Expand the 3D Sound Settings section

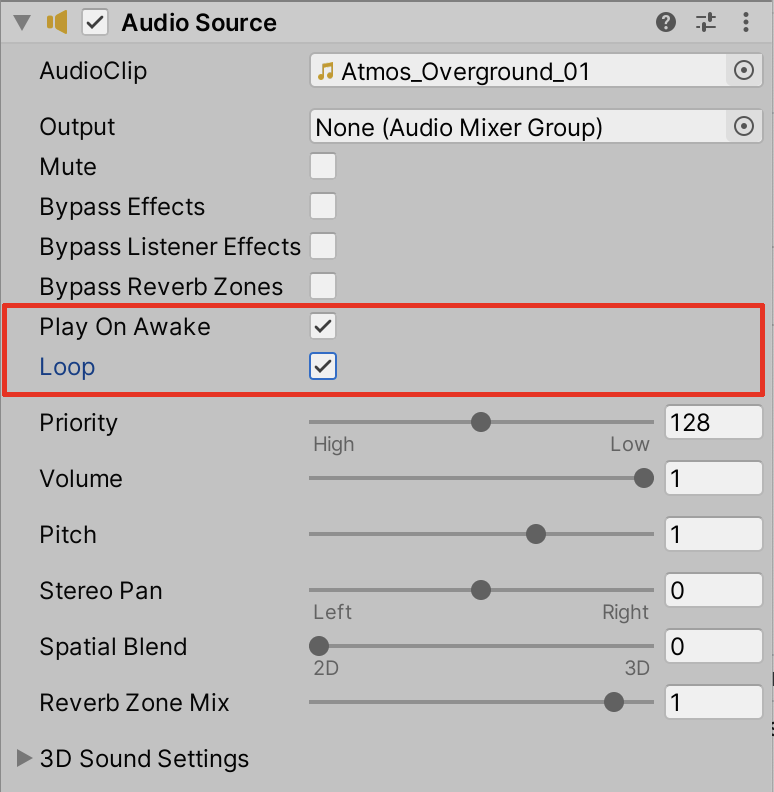(24, 758)
